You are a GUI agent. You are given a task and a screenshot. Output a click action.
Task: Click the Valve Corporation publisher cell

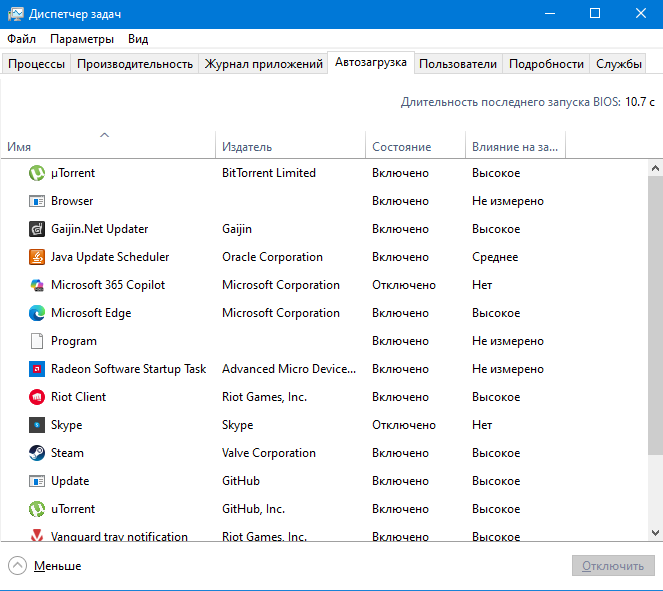[x=269, y=453]
